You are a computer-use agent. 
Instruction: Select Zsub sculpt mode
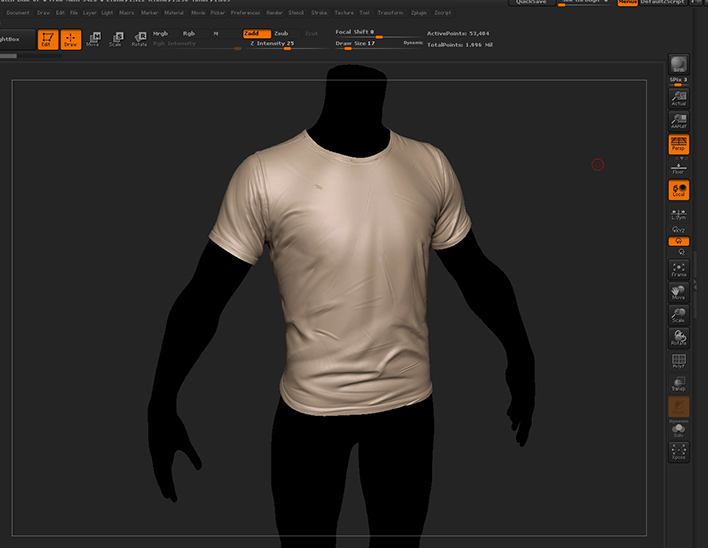pyautogui.click(x=286, y=34)
